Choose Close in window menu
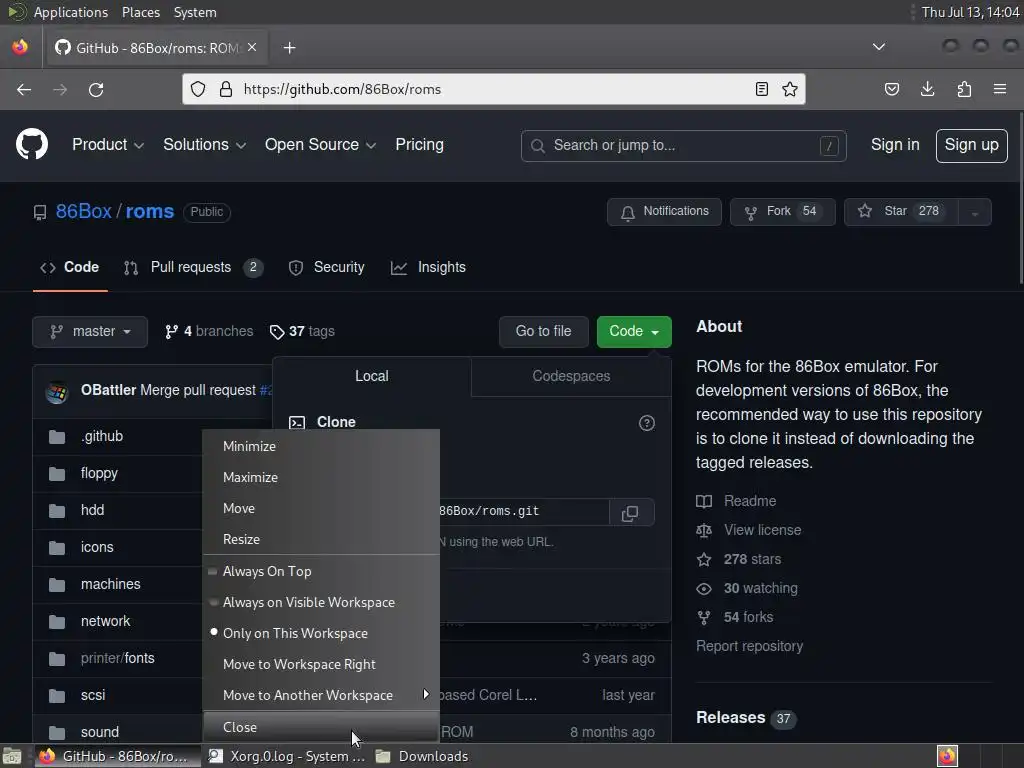Image resolution: width=1024 pixels, height=768 pixels. point(321,727)
